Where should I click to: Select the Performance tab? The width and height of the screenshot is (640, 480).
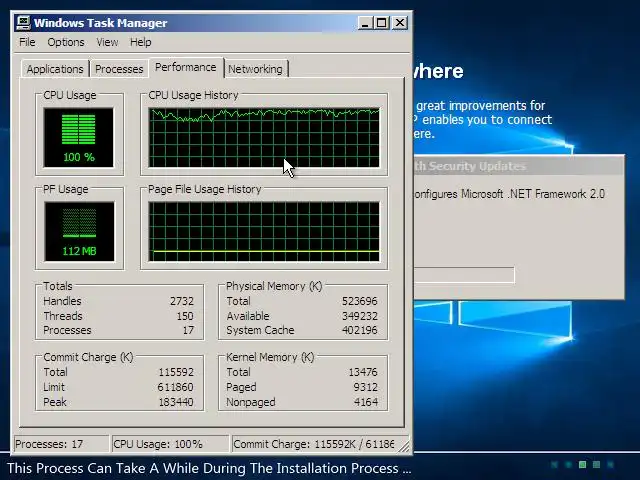tap(186, 67)
